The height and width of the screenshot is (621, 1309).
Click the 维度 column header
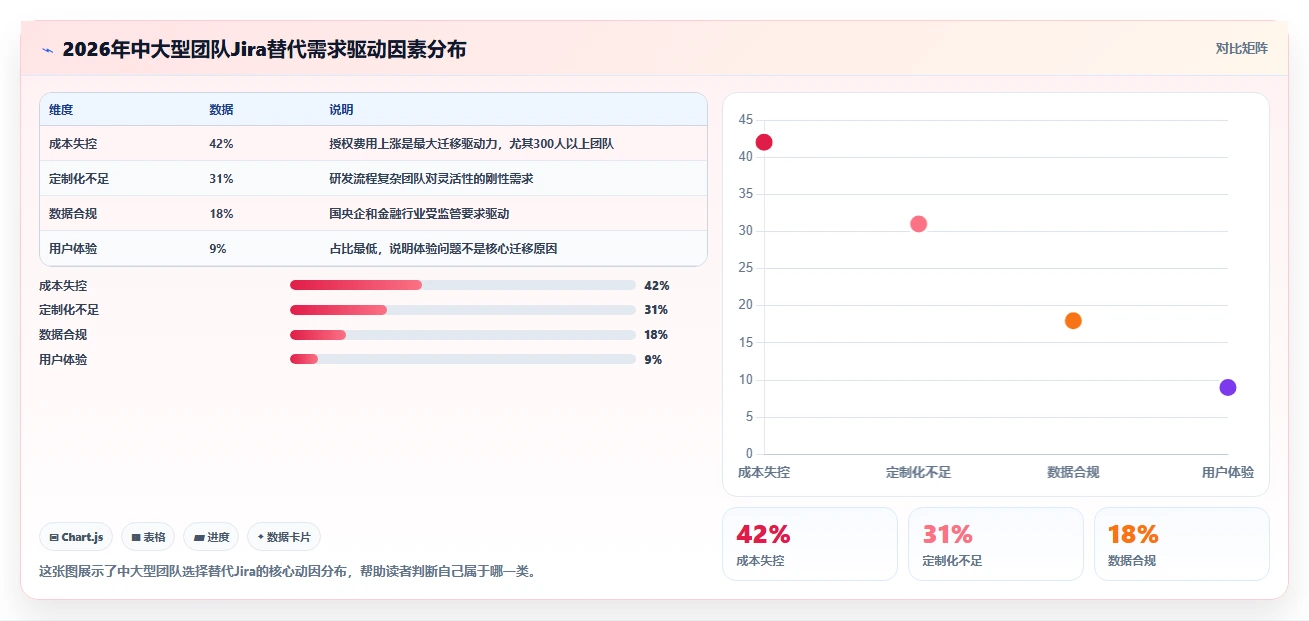pos(61,109)
